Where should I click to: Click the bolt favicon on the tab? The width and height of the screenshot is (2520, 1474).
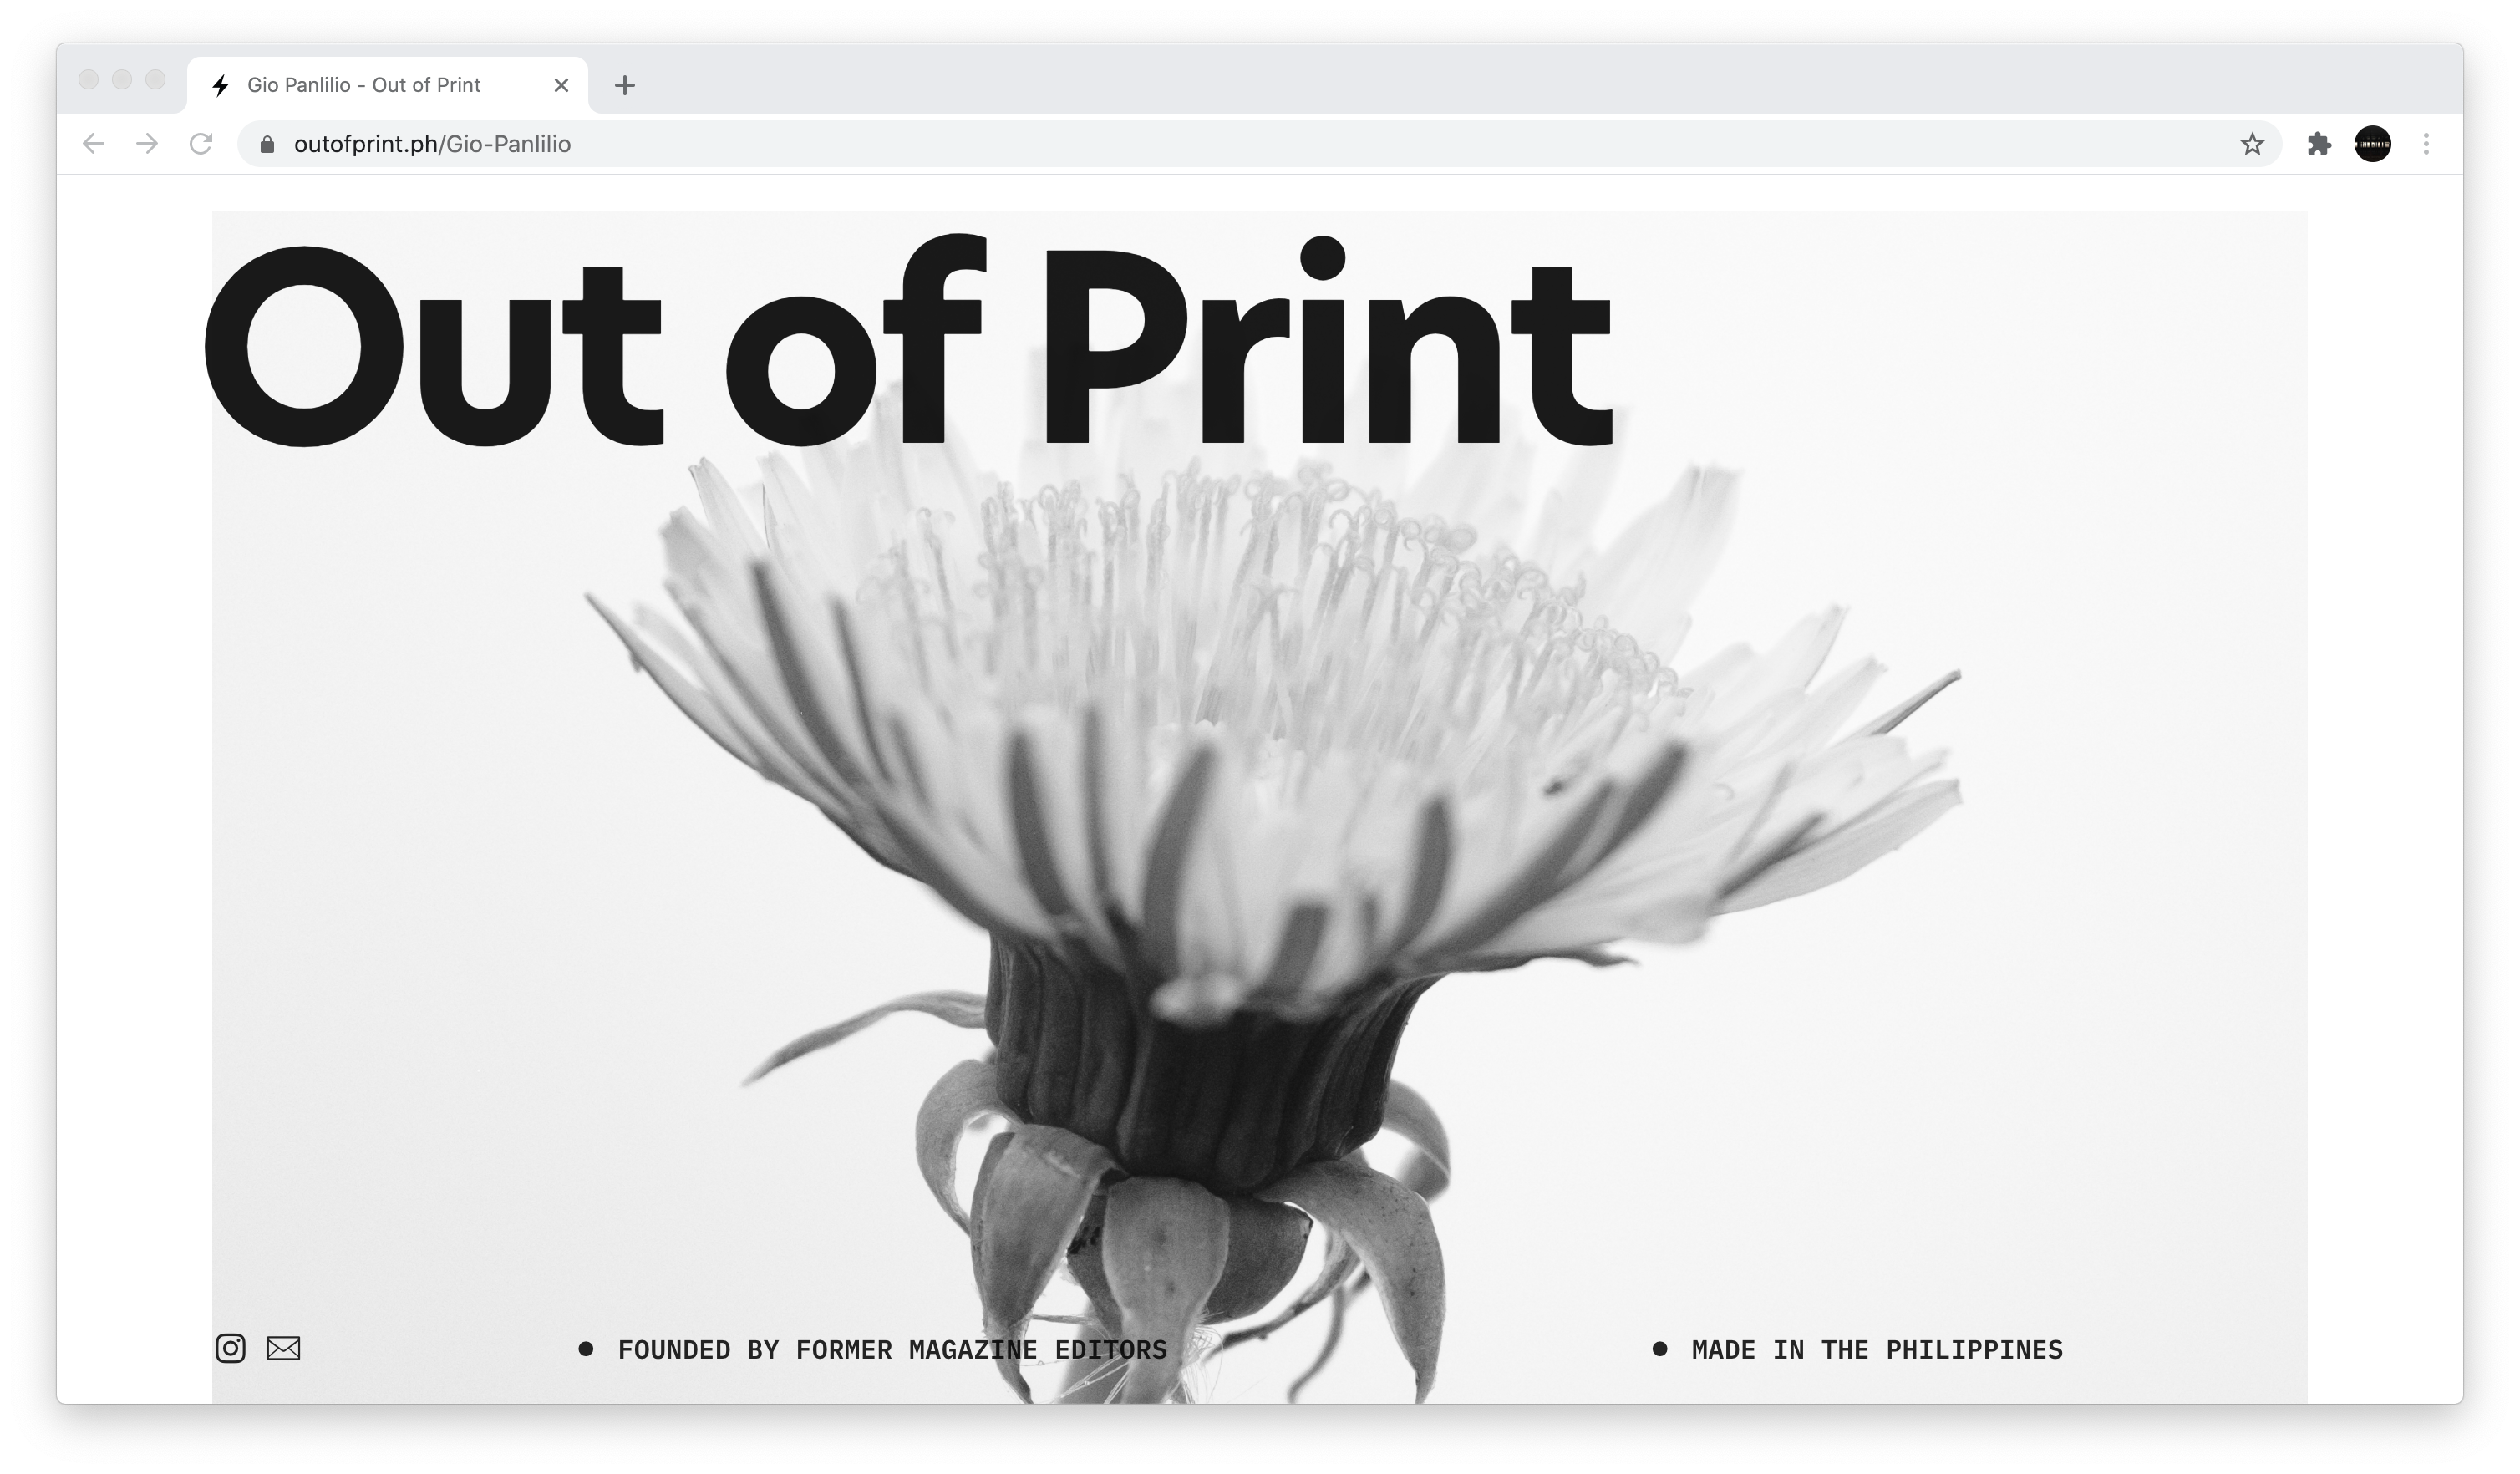pyautogui.click(x=221, y=85)
